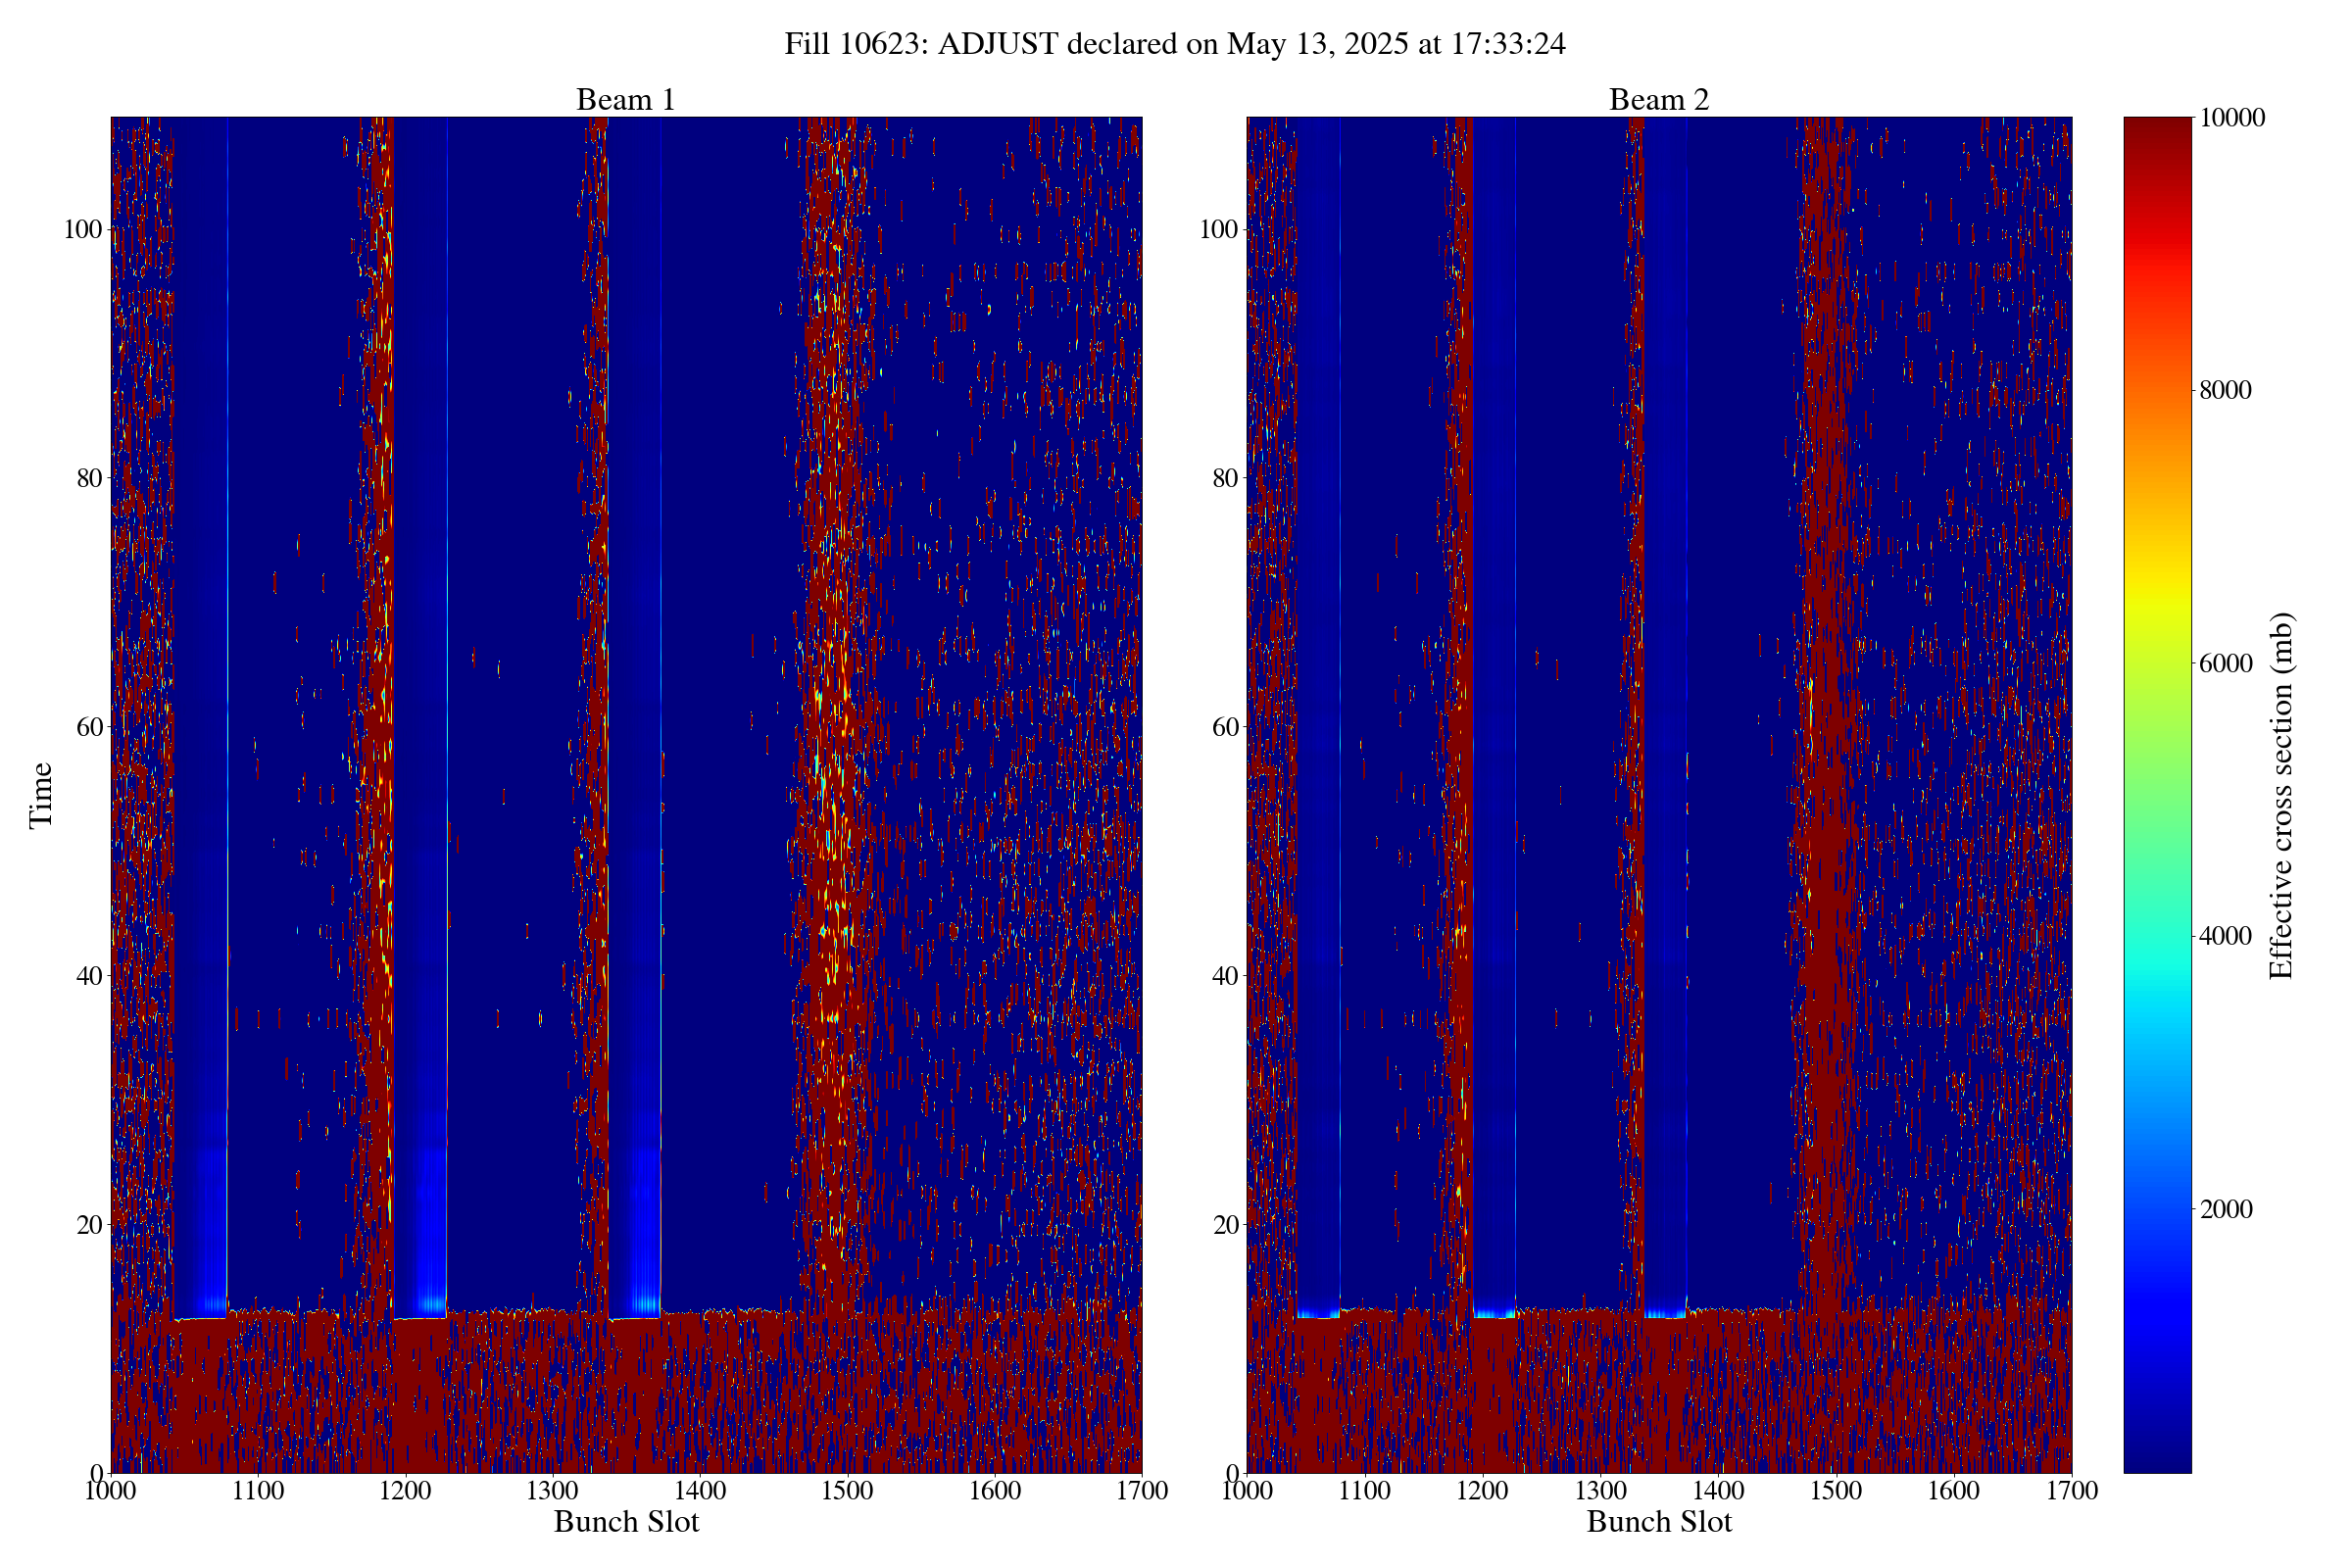
Task: Click Beam 1 Time axis tick 40
Action: coord(90,976)
